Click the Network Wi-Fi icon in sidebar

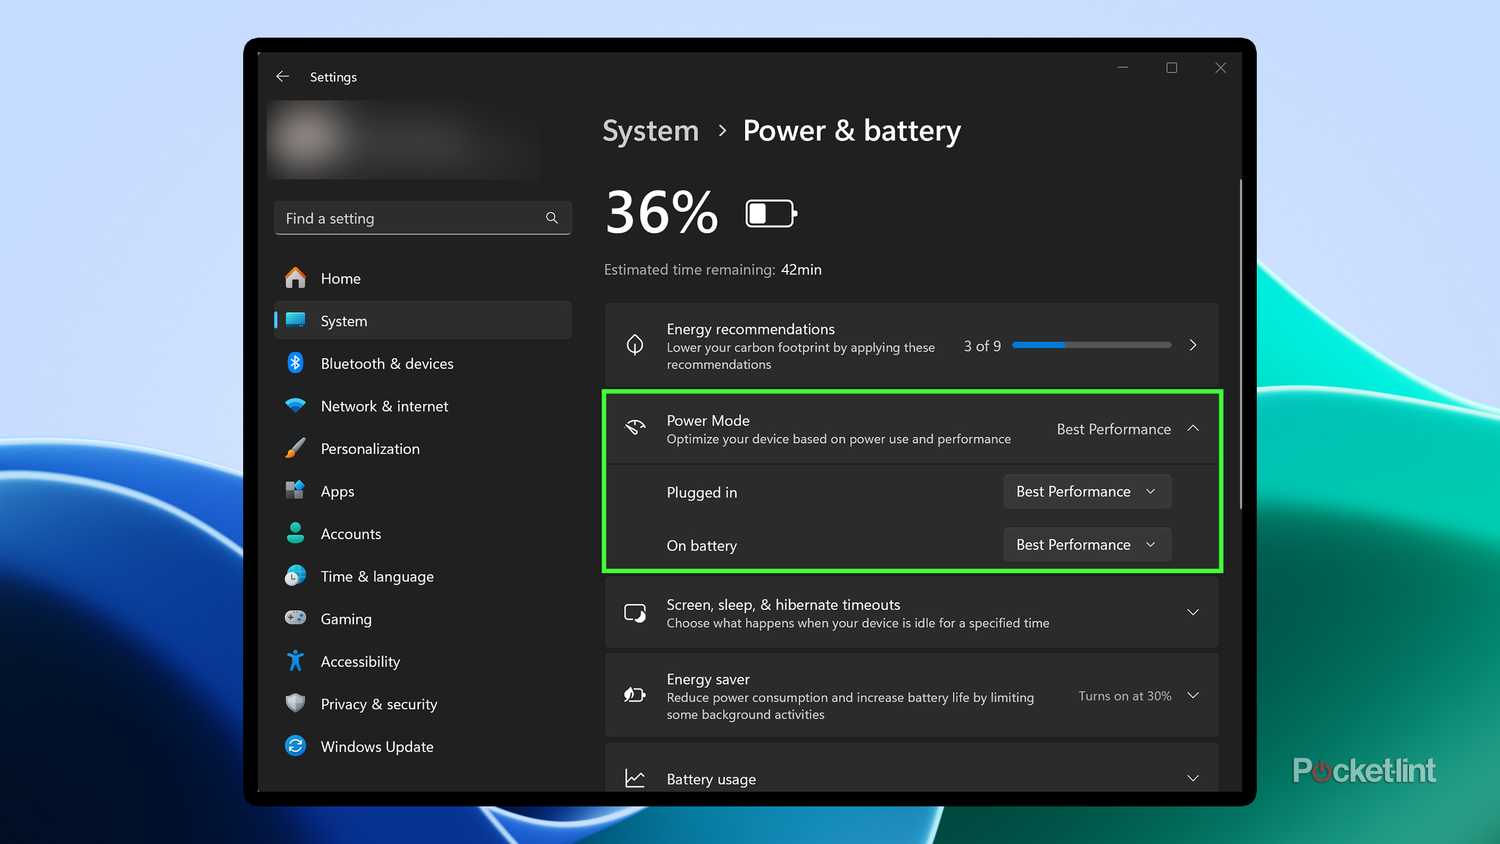tap(295, 406)
